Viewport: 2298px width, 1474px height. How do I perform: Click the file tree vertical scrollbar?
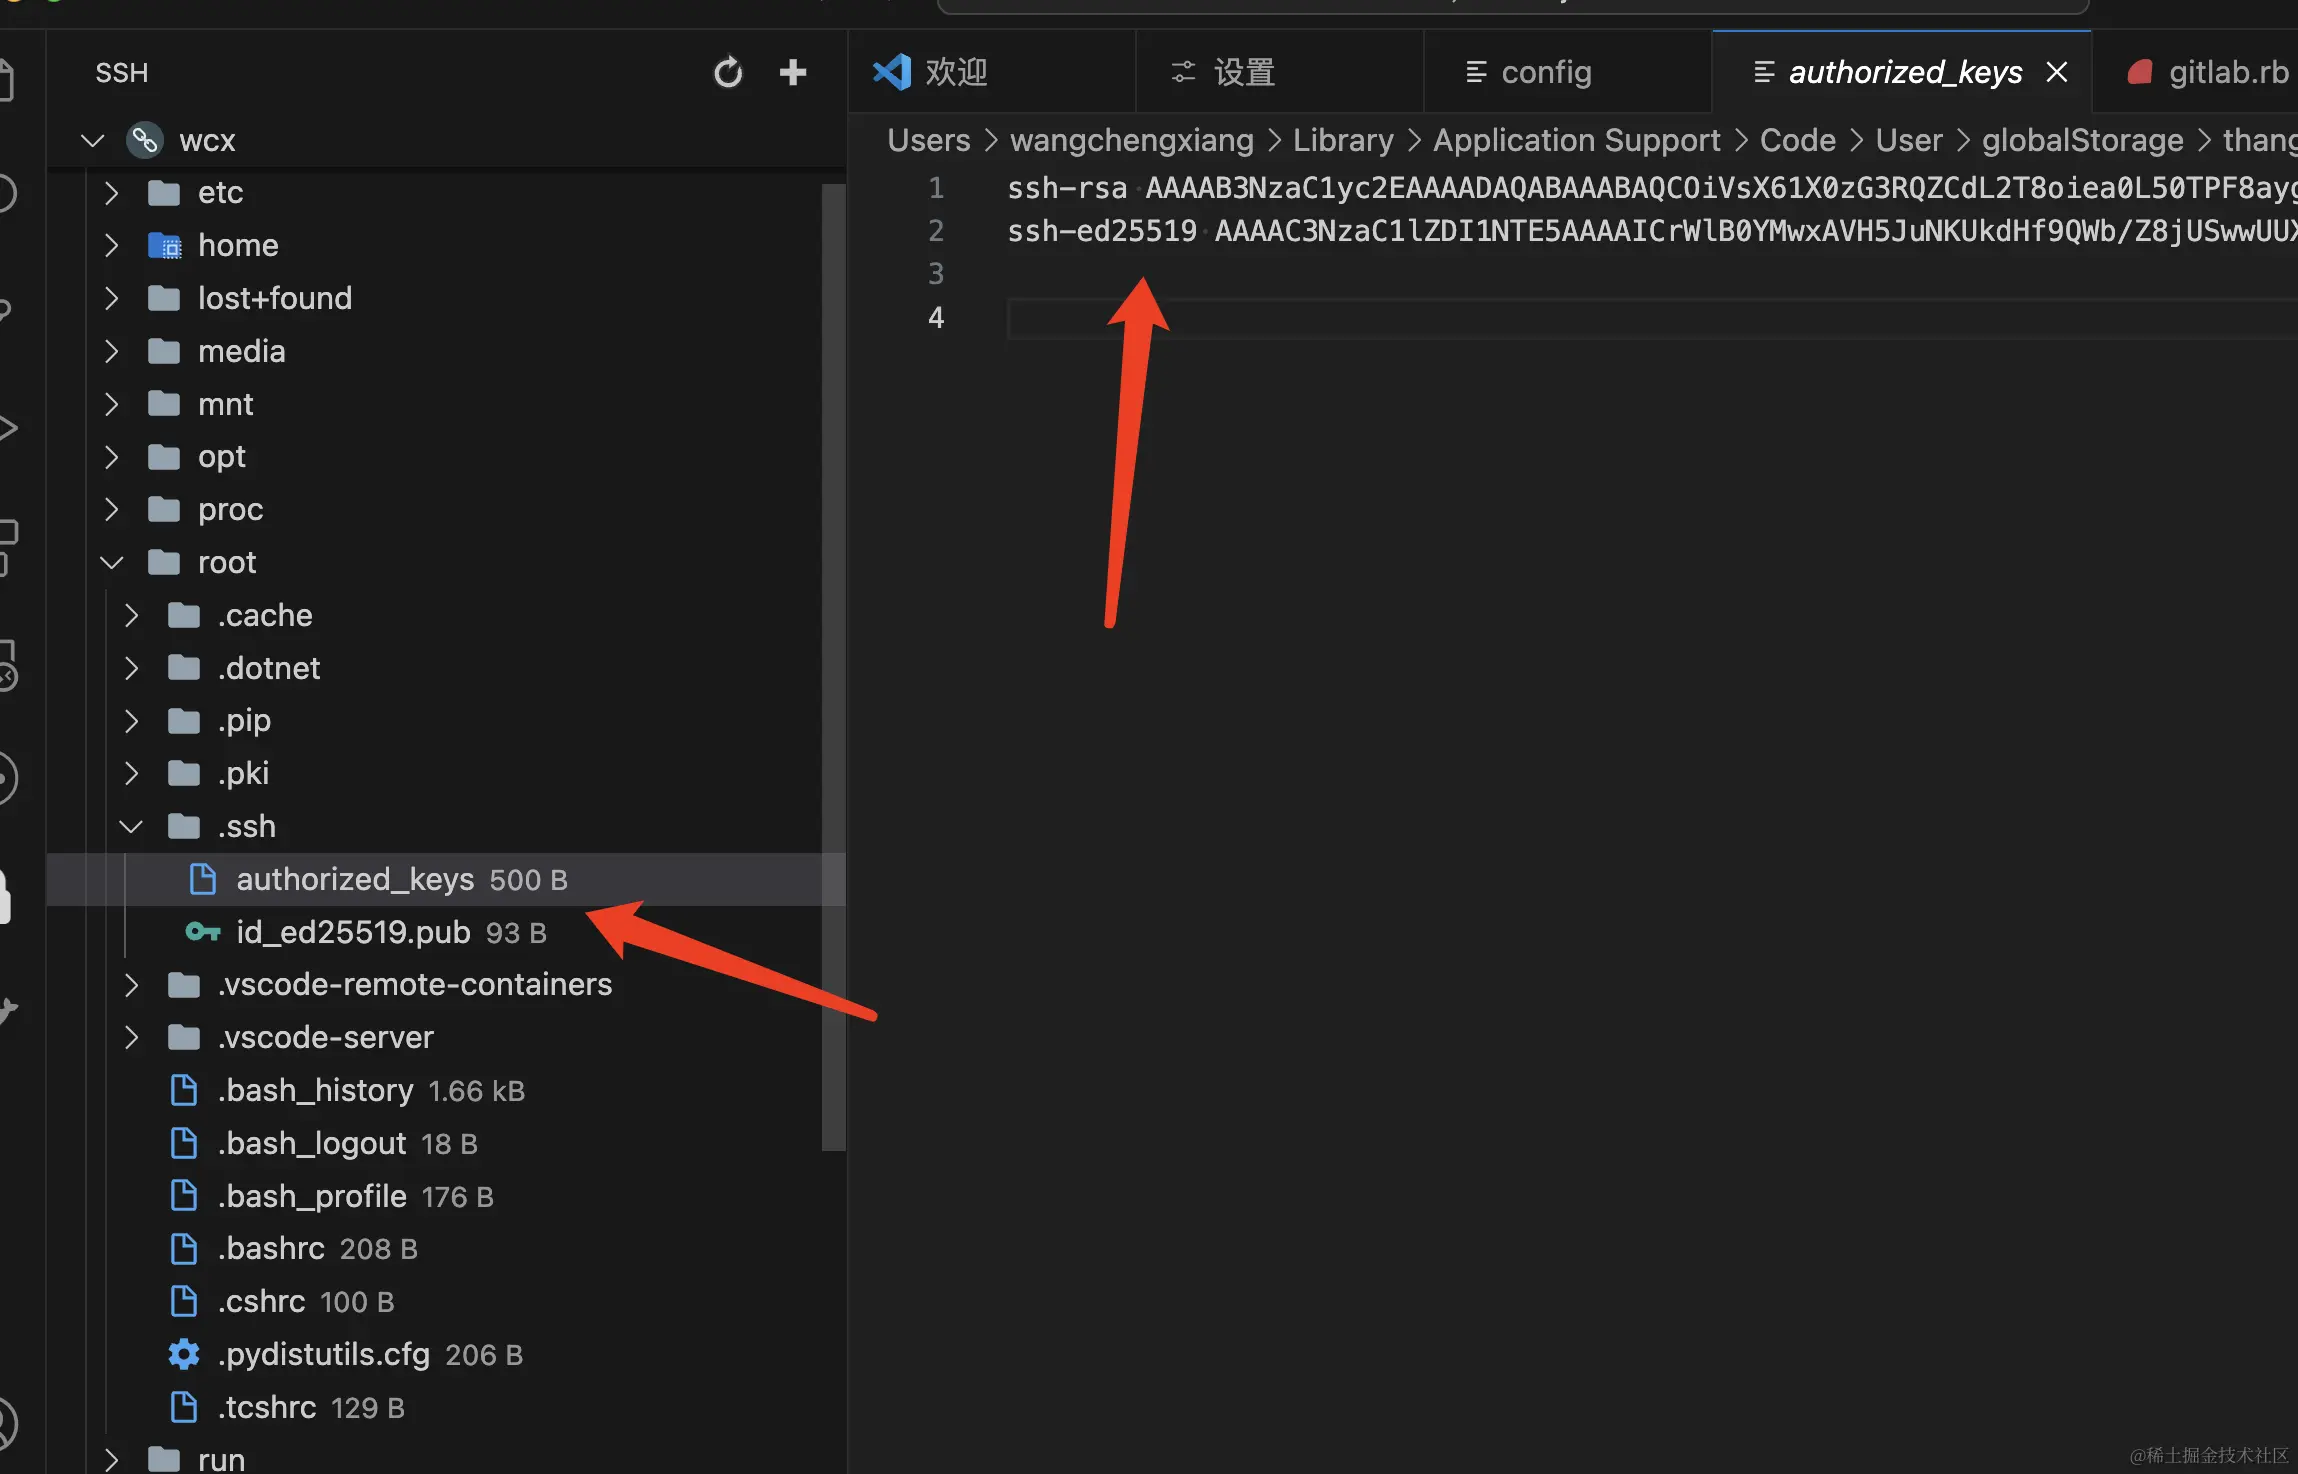coord(833,665)
